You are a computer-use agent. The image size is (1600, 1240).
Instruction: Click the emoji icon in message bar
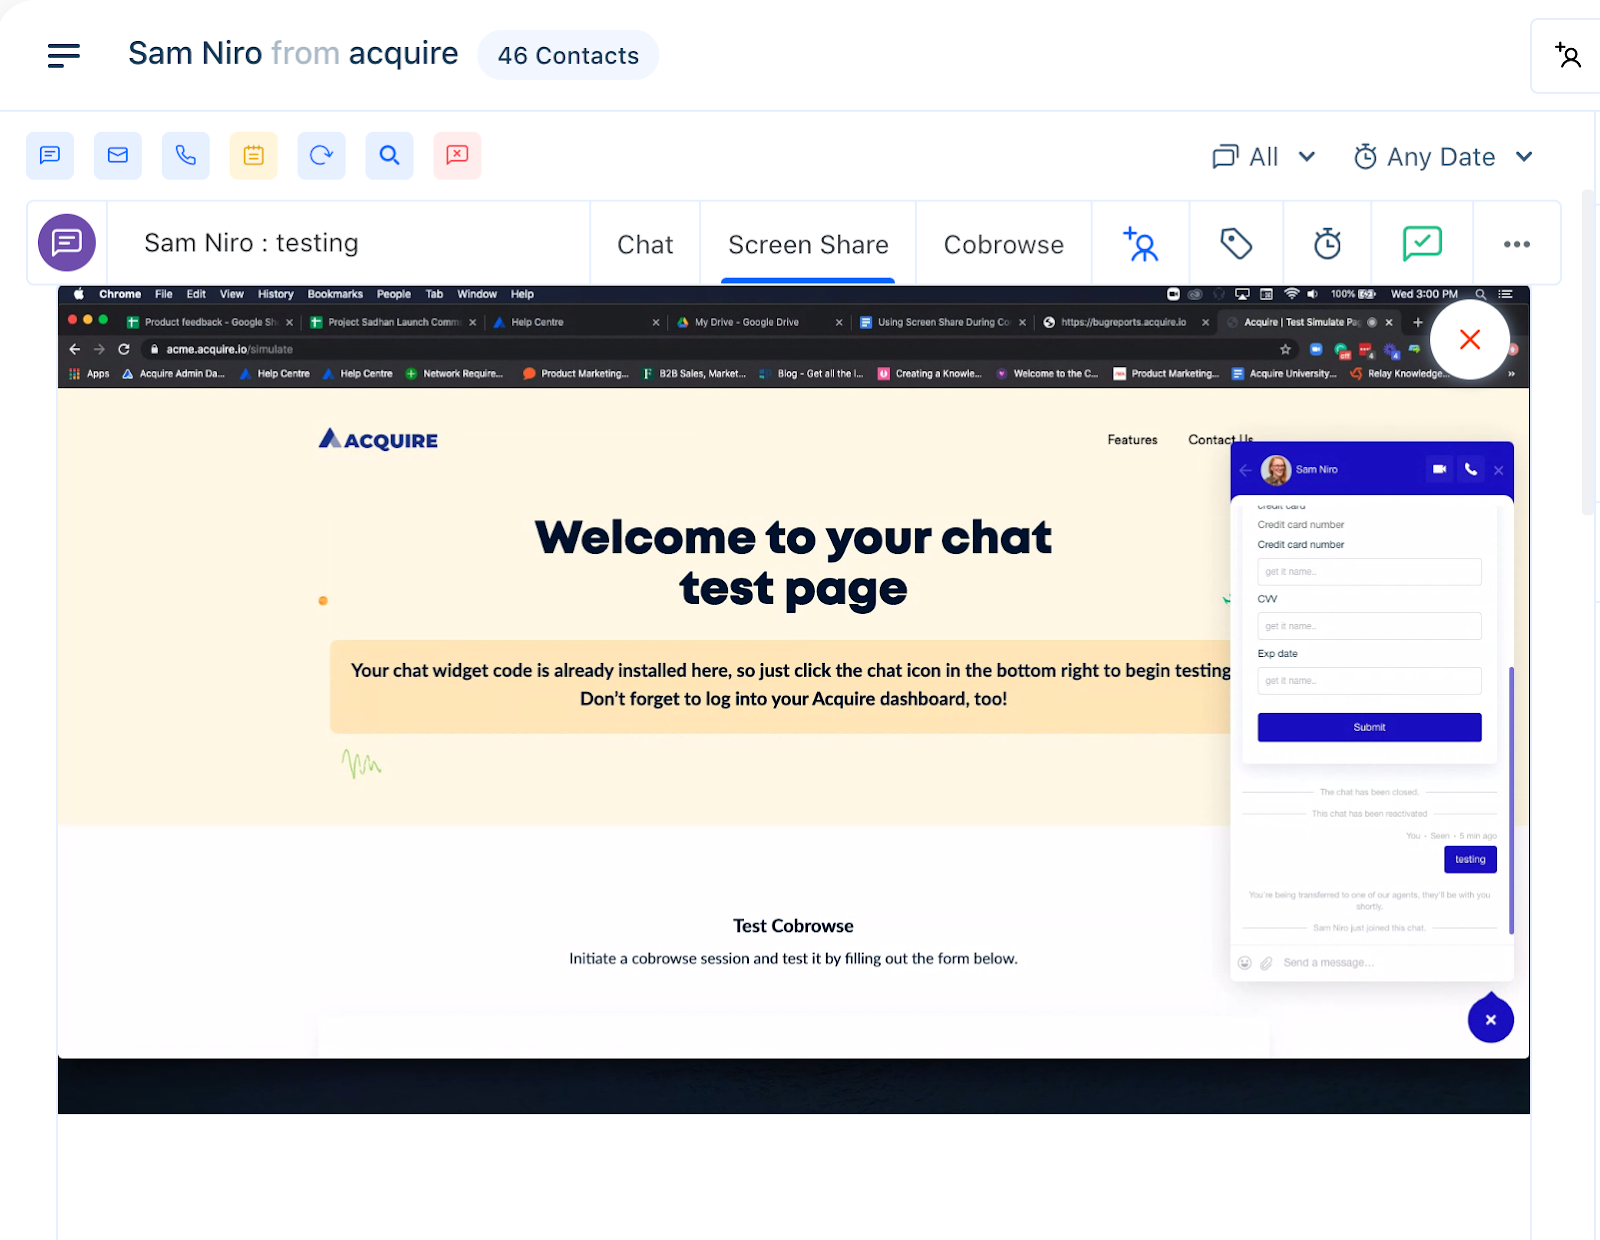coord(1245,963)
